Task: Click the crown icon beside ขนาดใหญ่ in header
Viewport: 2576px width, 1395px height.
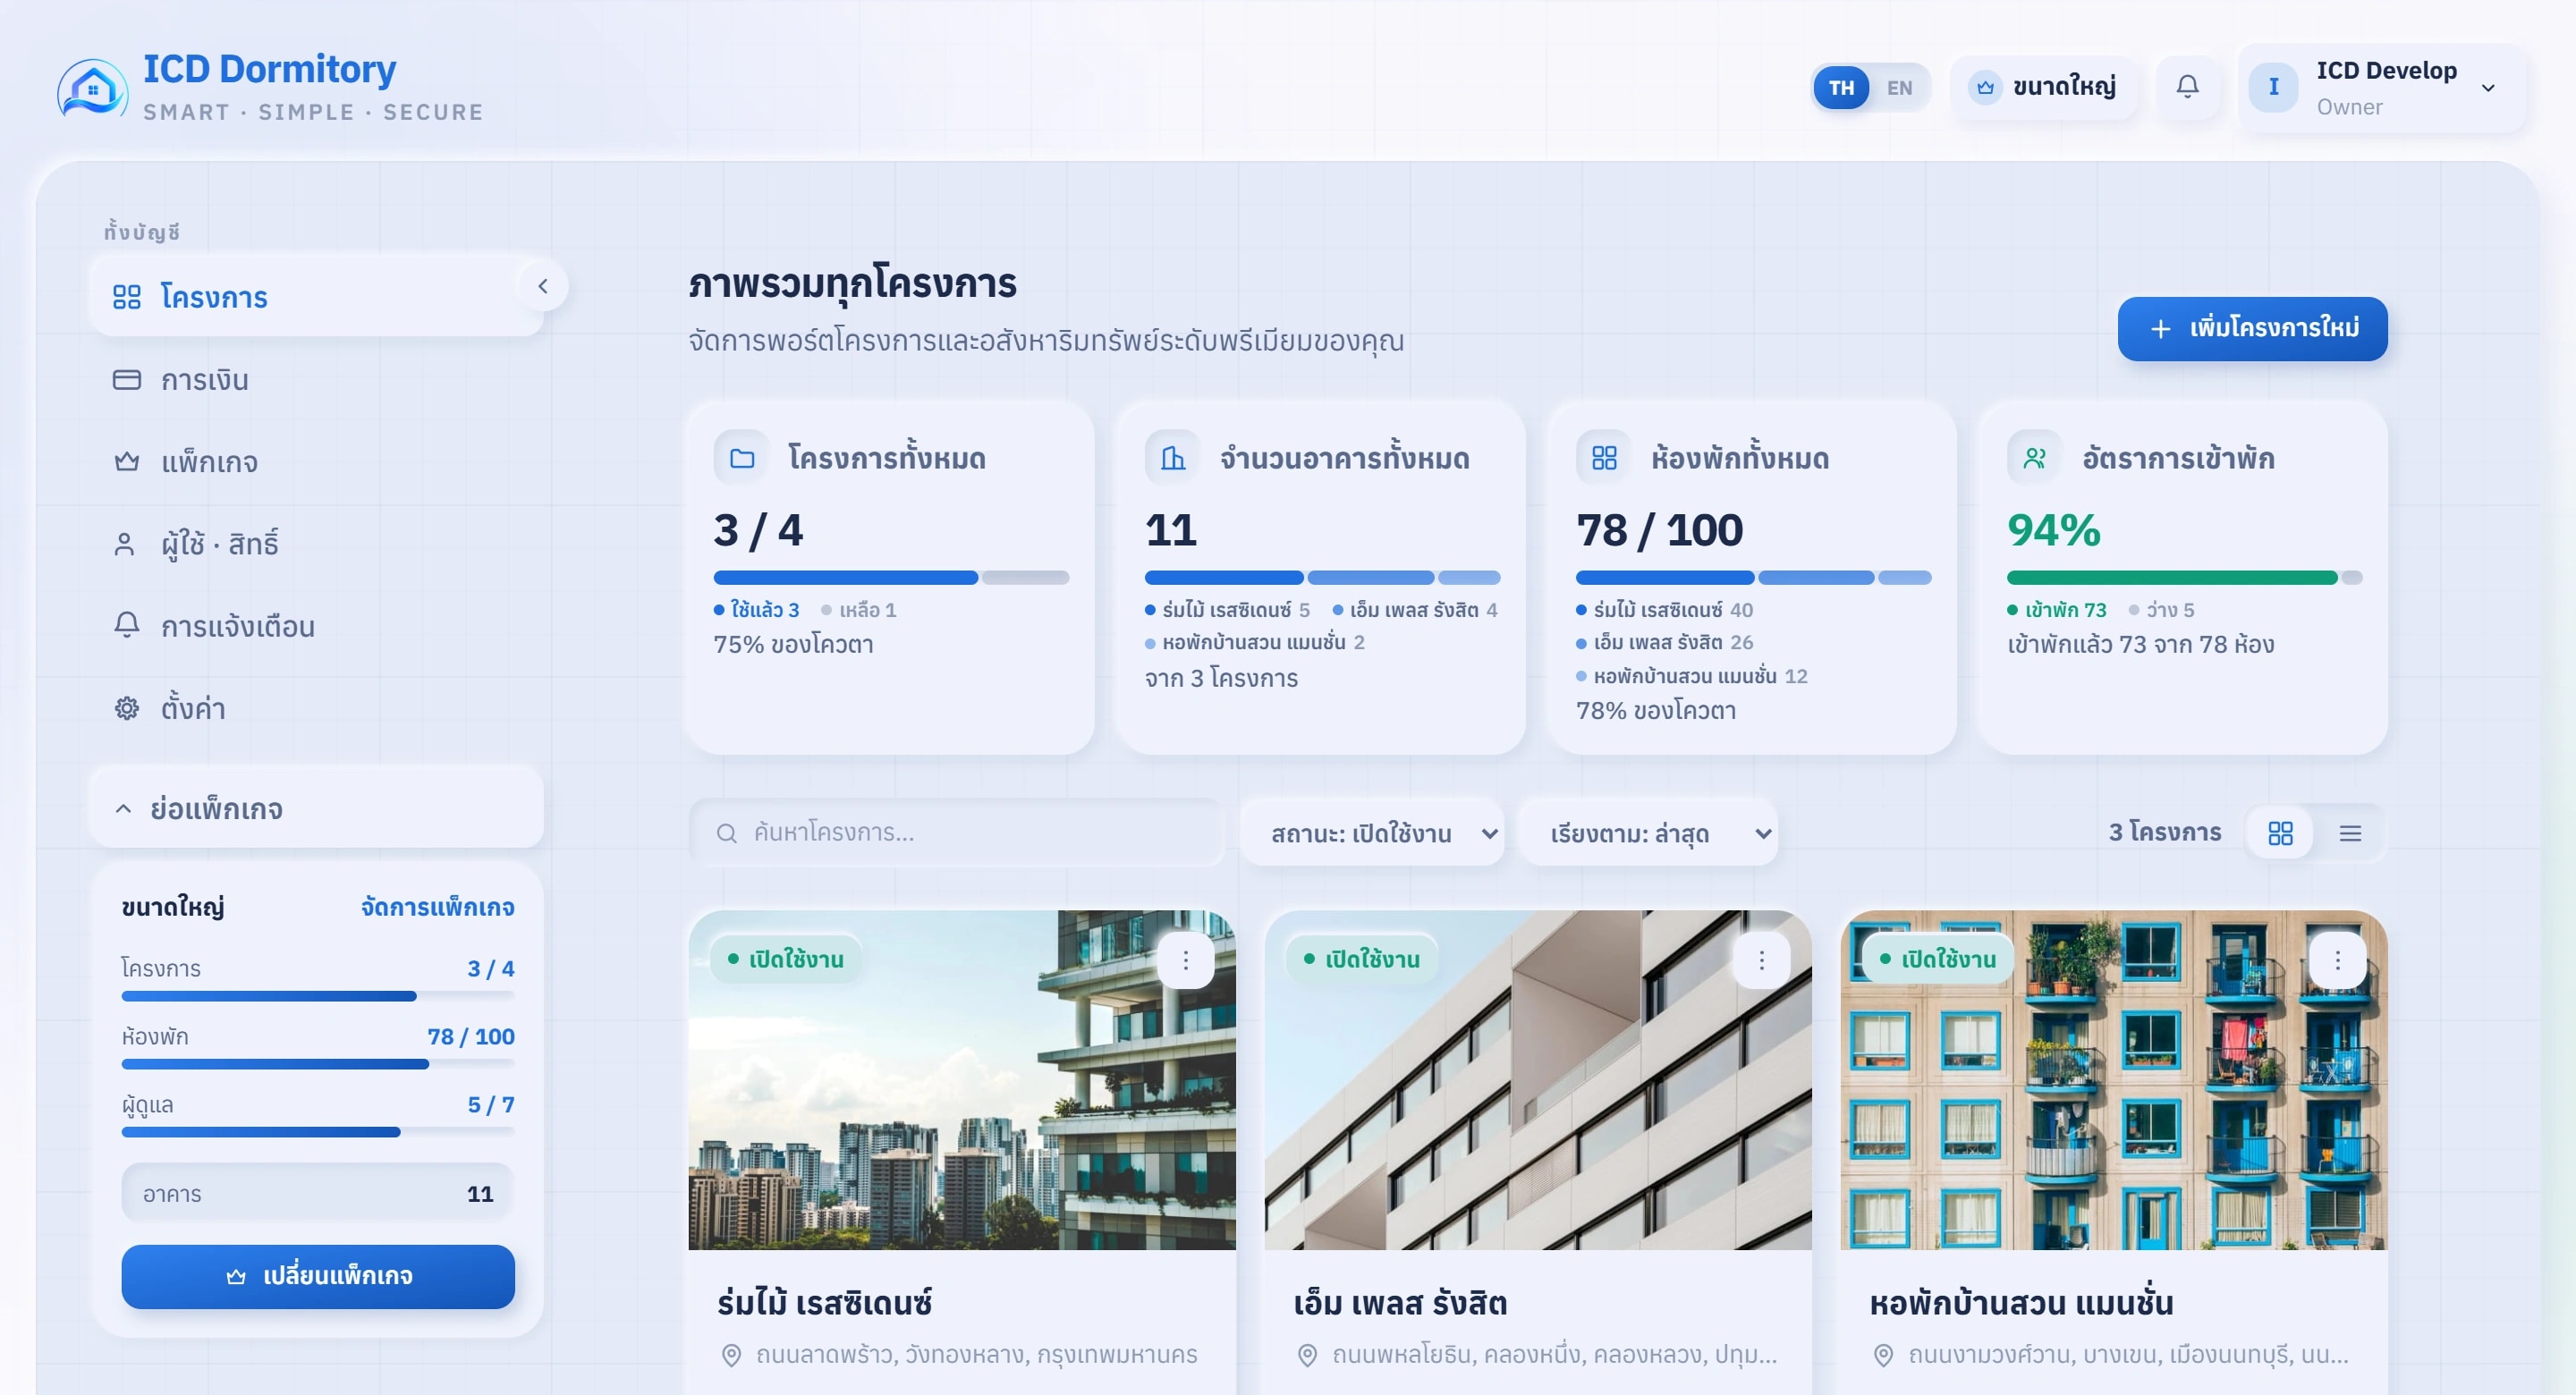Action: 1985,88
